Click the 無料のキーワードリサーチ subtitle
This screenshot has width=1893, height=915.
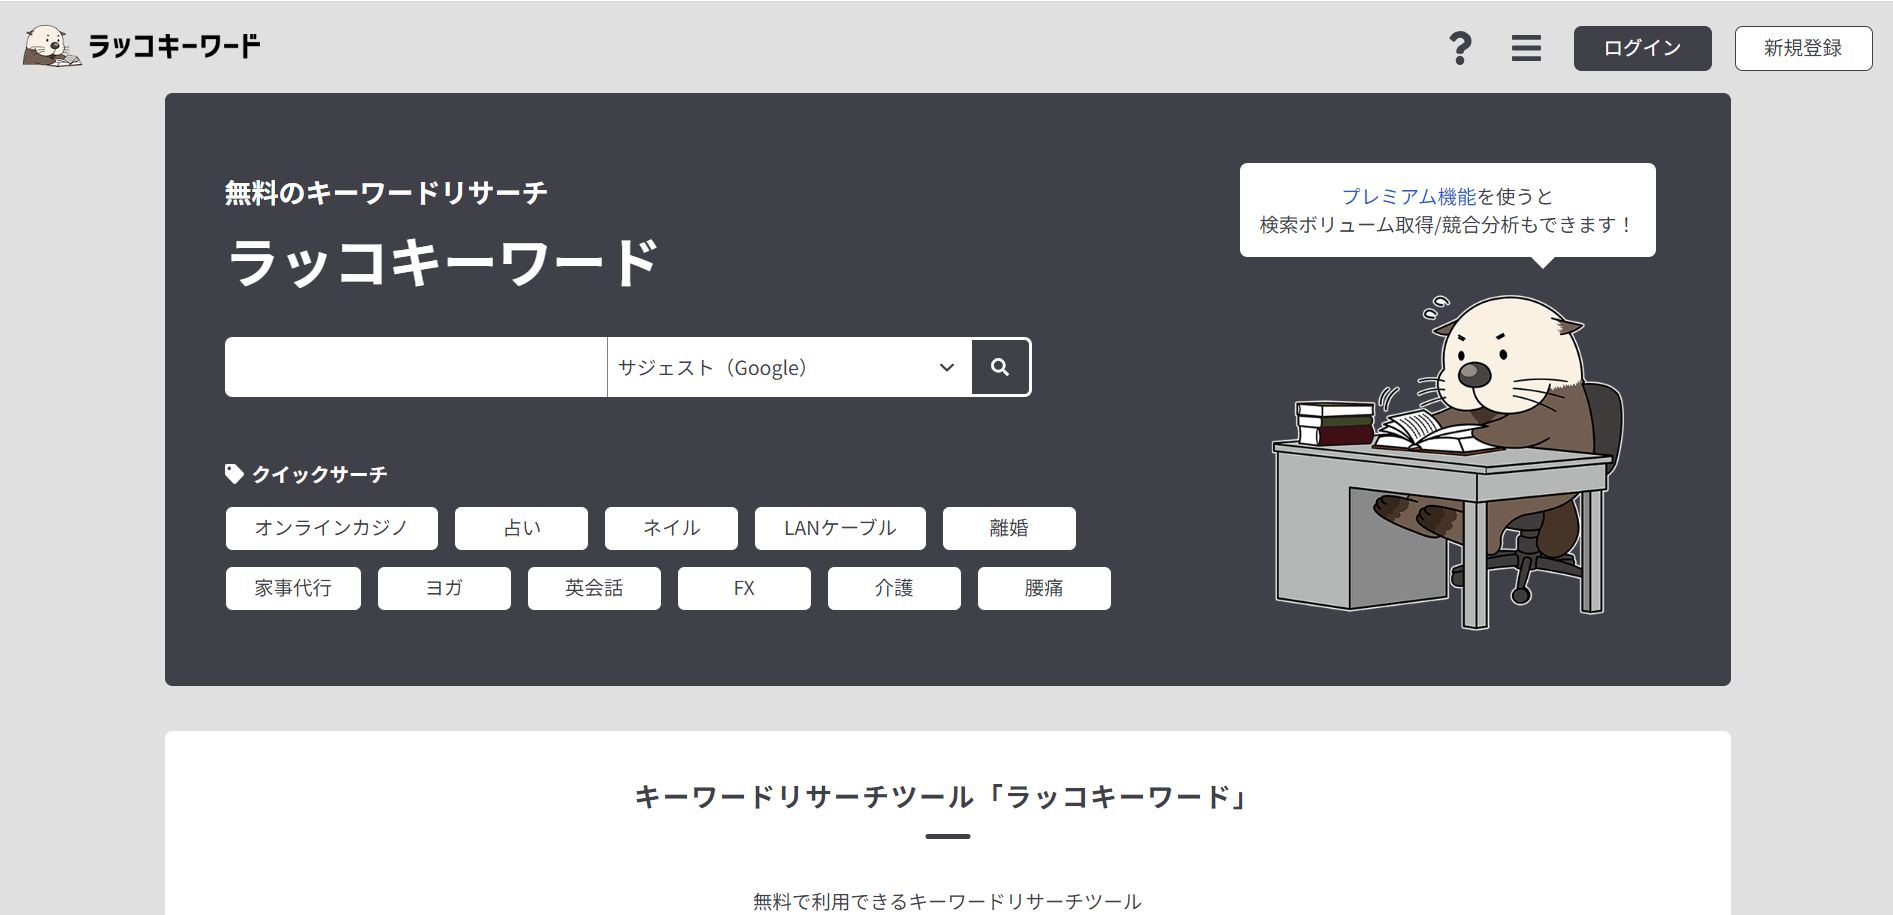(386, 193)
